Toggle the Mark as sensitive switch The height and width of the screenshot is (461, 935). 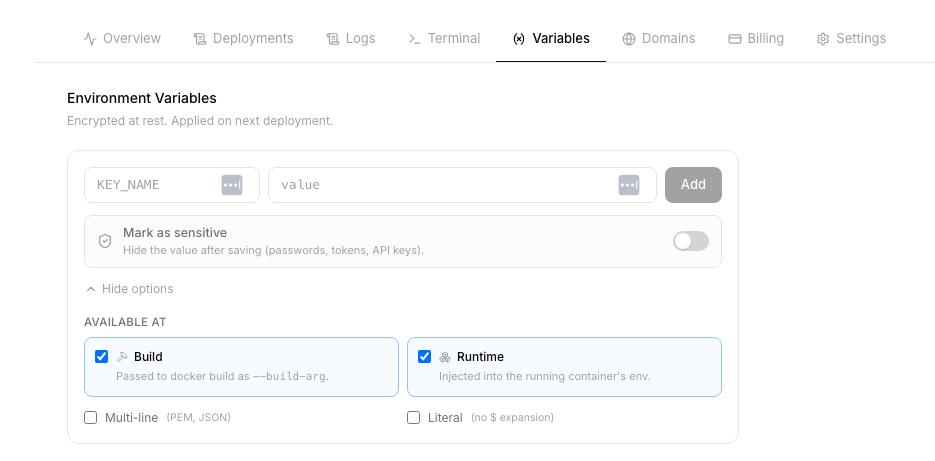click(x=691, y=242)
